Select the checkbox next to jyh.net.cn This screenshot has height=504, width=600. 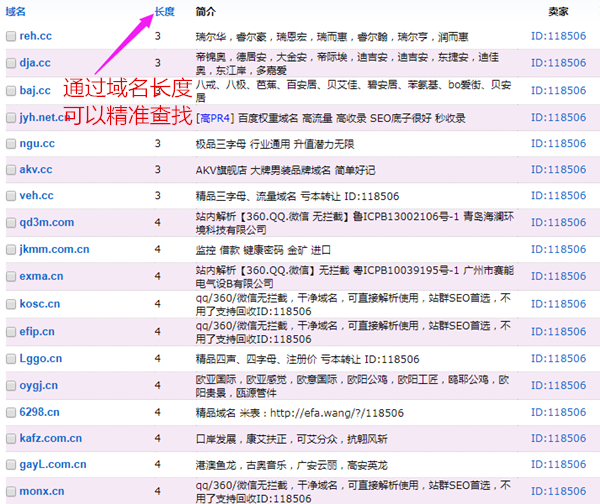coord(10,117)
